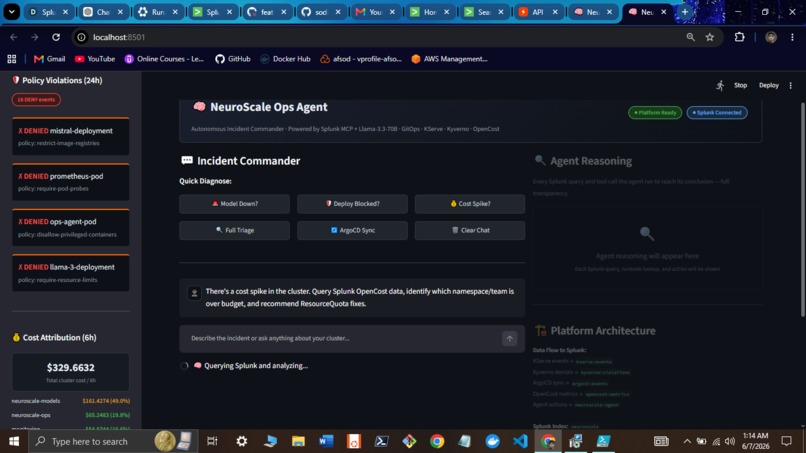The width and height of the screenshot is (806, 453).
Task: Open the YouTube bookmark
Action: 95,59
